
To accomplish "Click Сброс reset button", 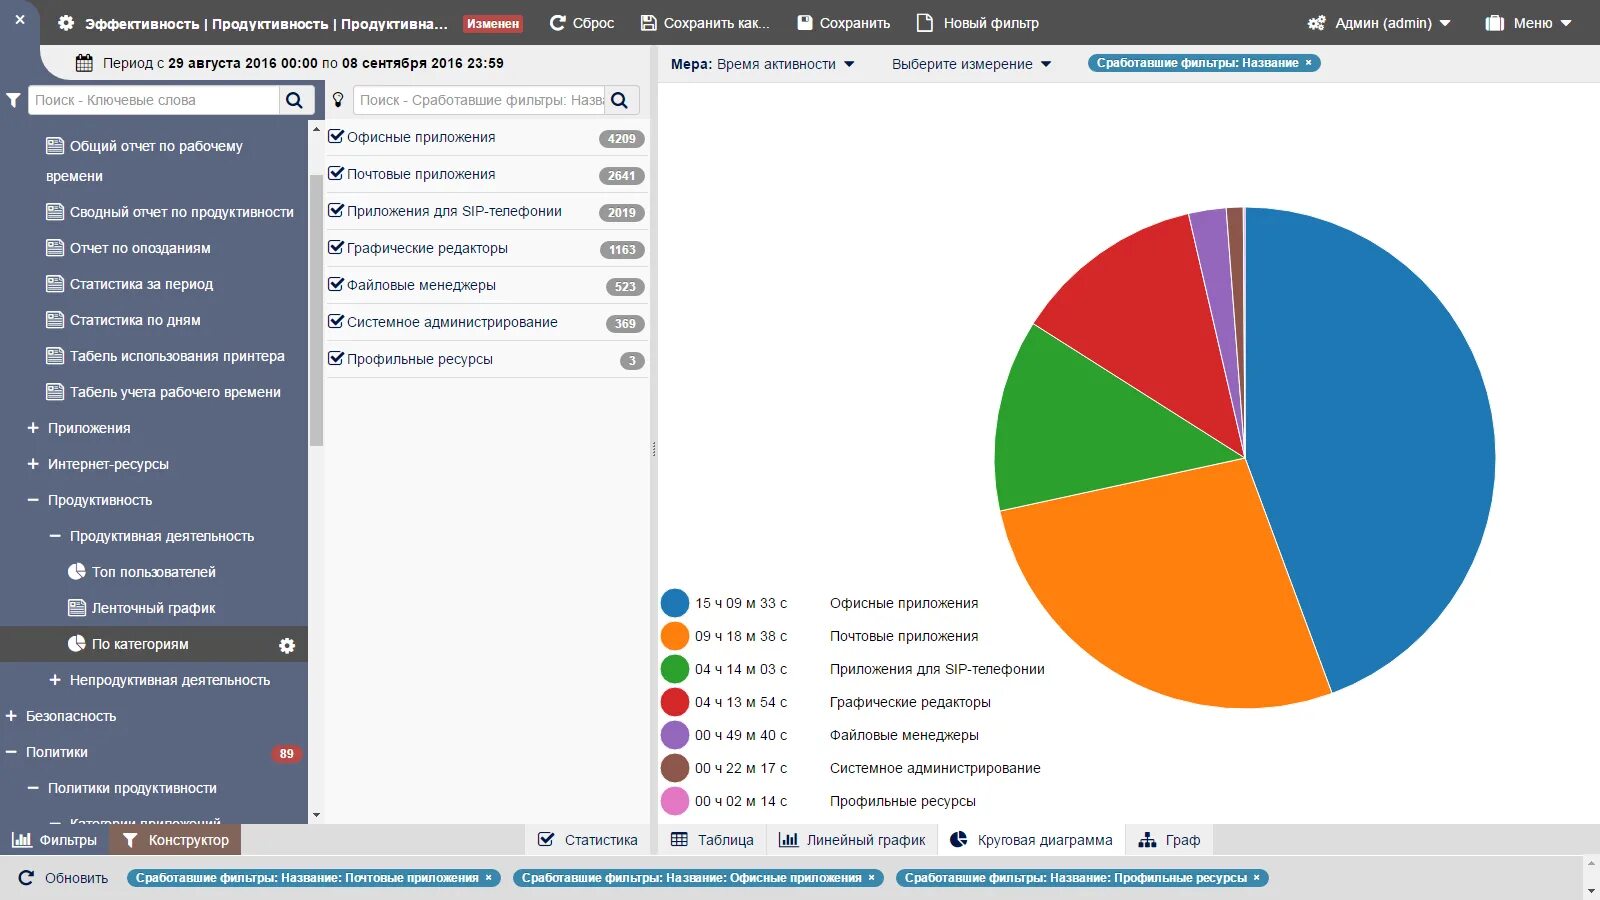I will [582, 22].
